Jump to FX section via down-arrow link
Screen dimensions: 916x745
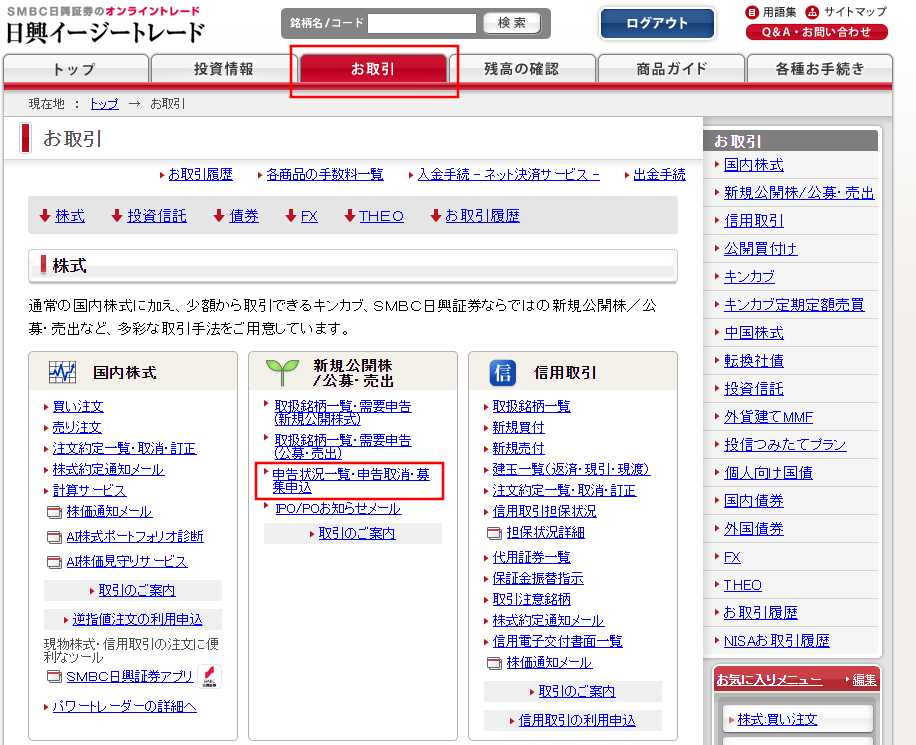301,215
